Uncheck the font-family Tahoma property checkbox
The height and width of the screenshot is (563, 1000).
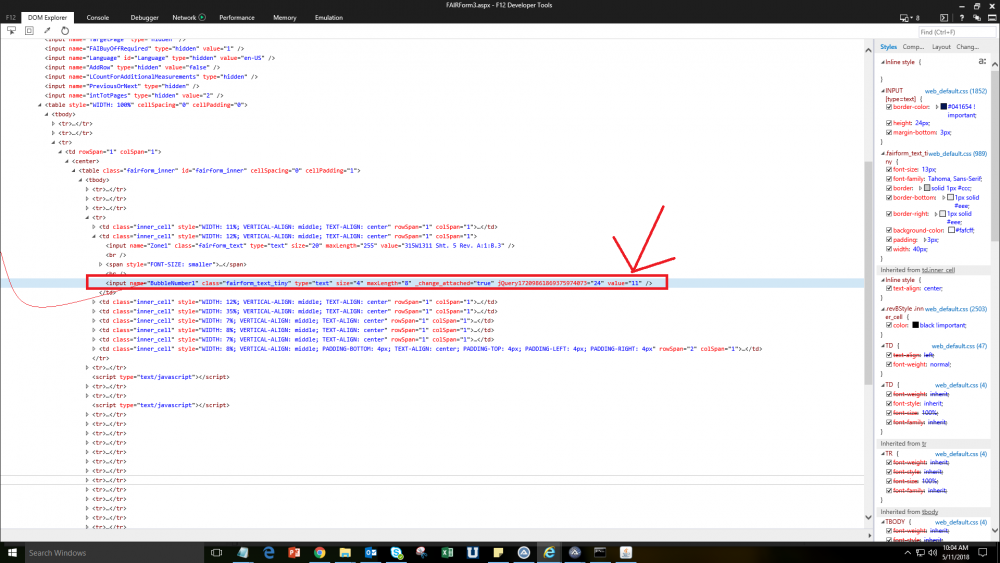coord(889,179)
